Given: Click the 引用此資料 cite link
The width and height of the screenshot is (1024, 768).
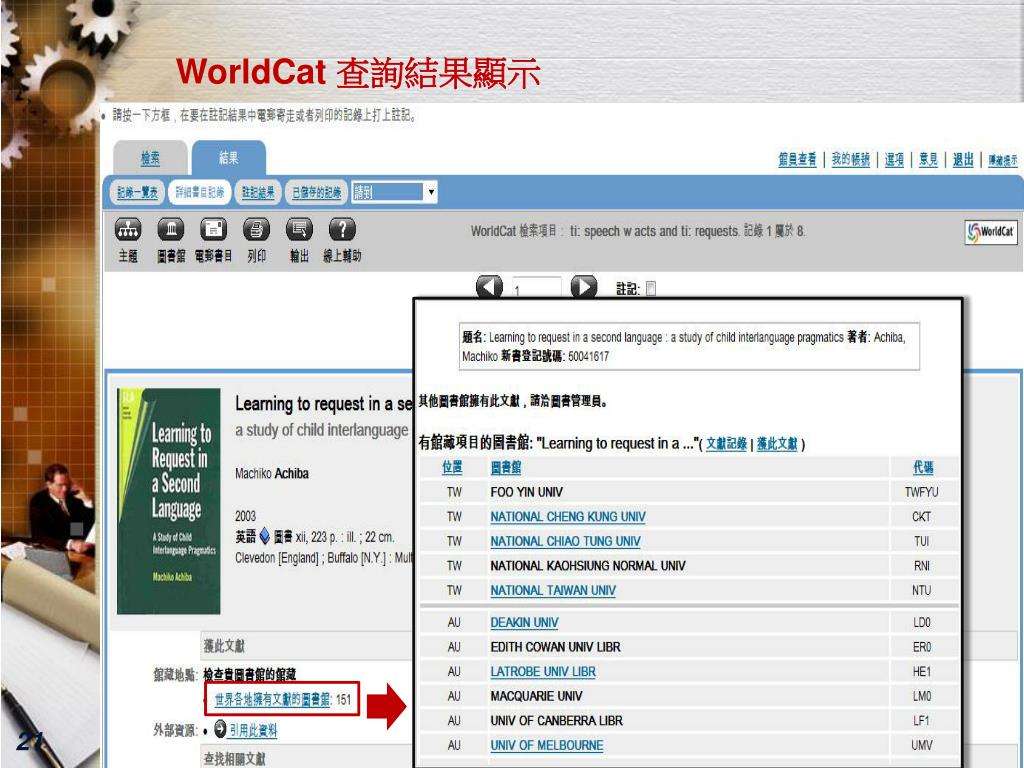Looking at the screenshot, I should pos(253,730).
